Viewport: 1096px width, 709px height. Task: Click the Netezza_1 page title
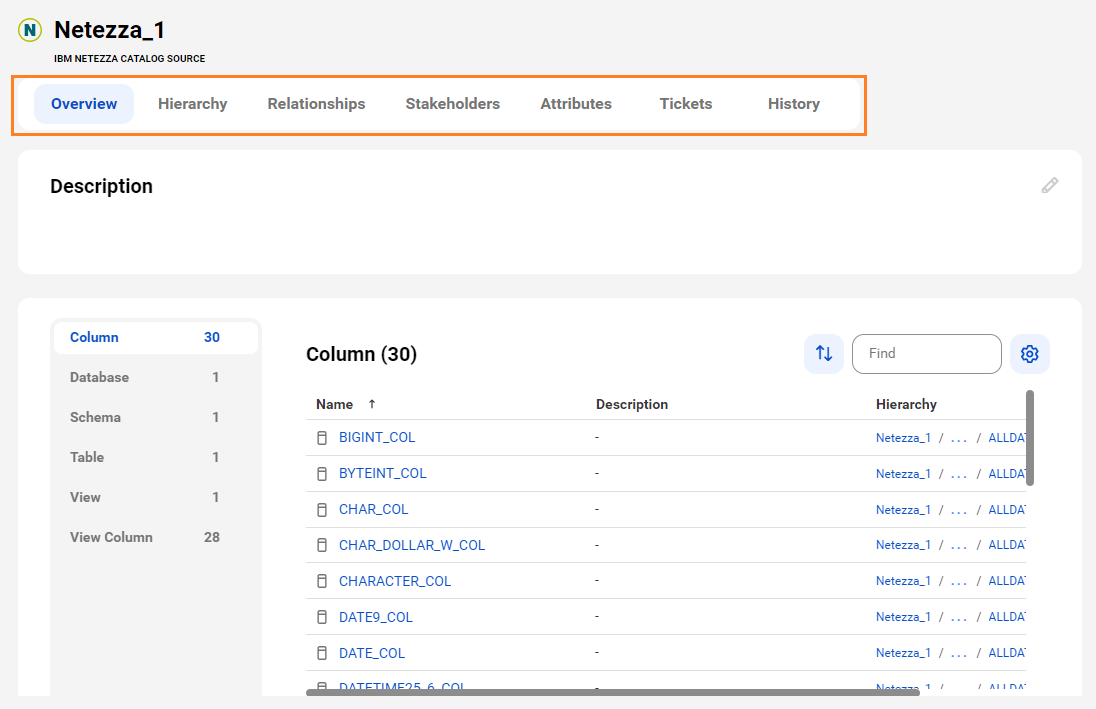[x=110, y=30]
